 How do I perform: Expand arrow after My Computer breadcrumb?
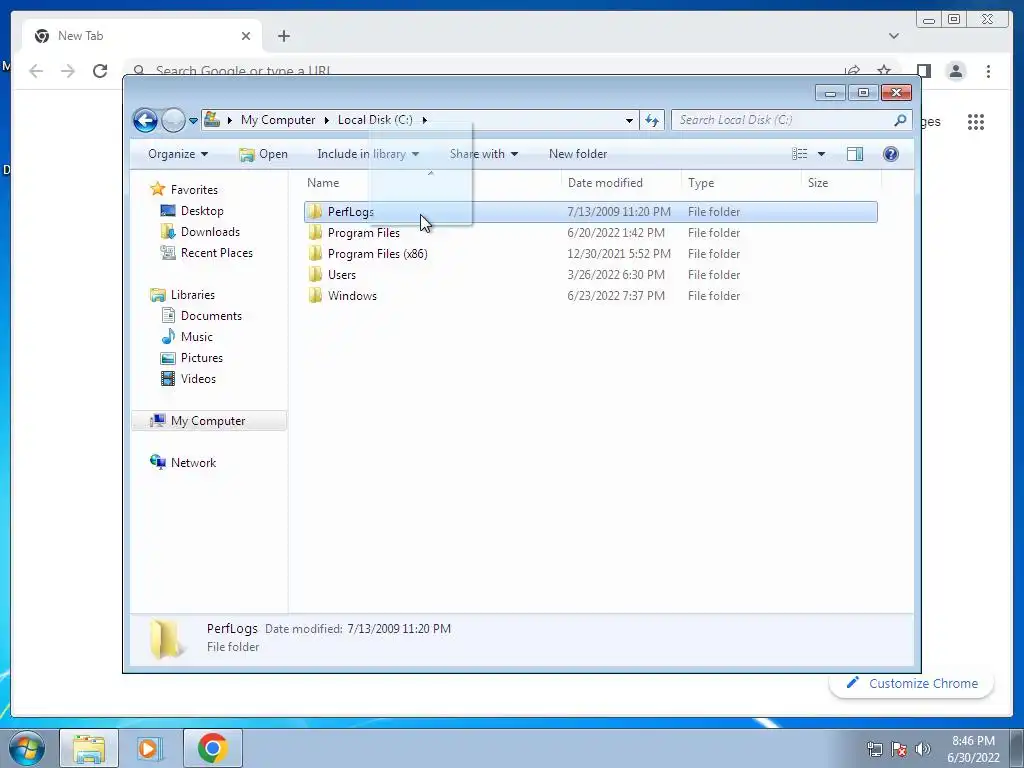coord(327,120)
